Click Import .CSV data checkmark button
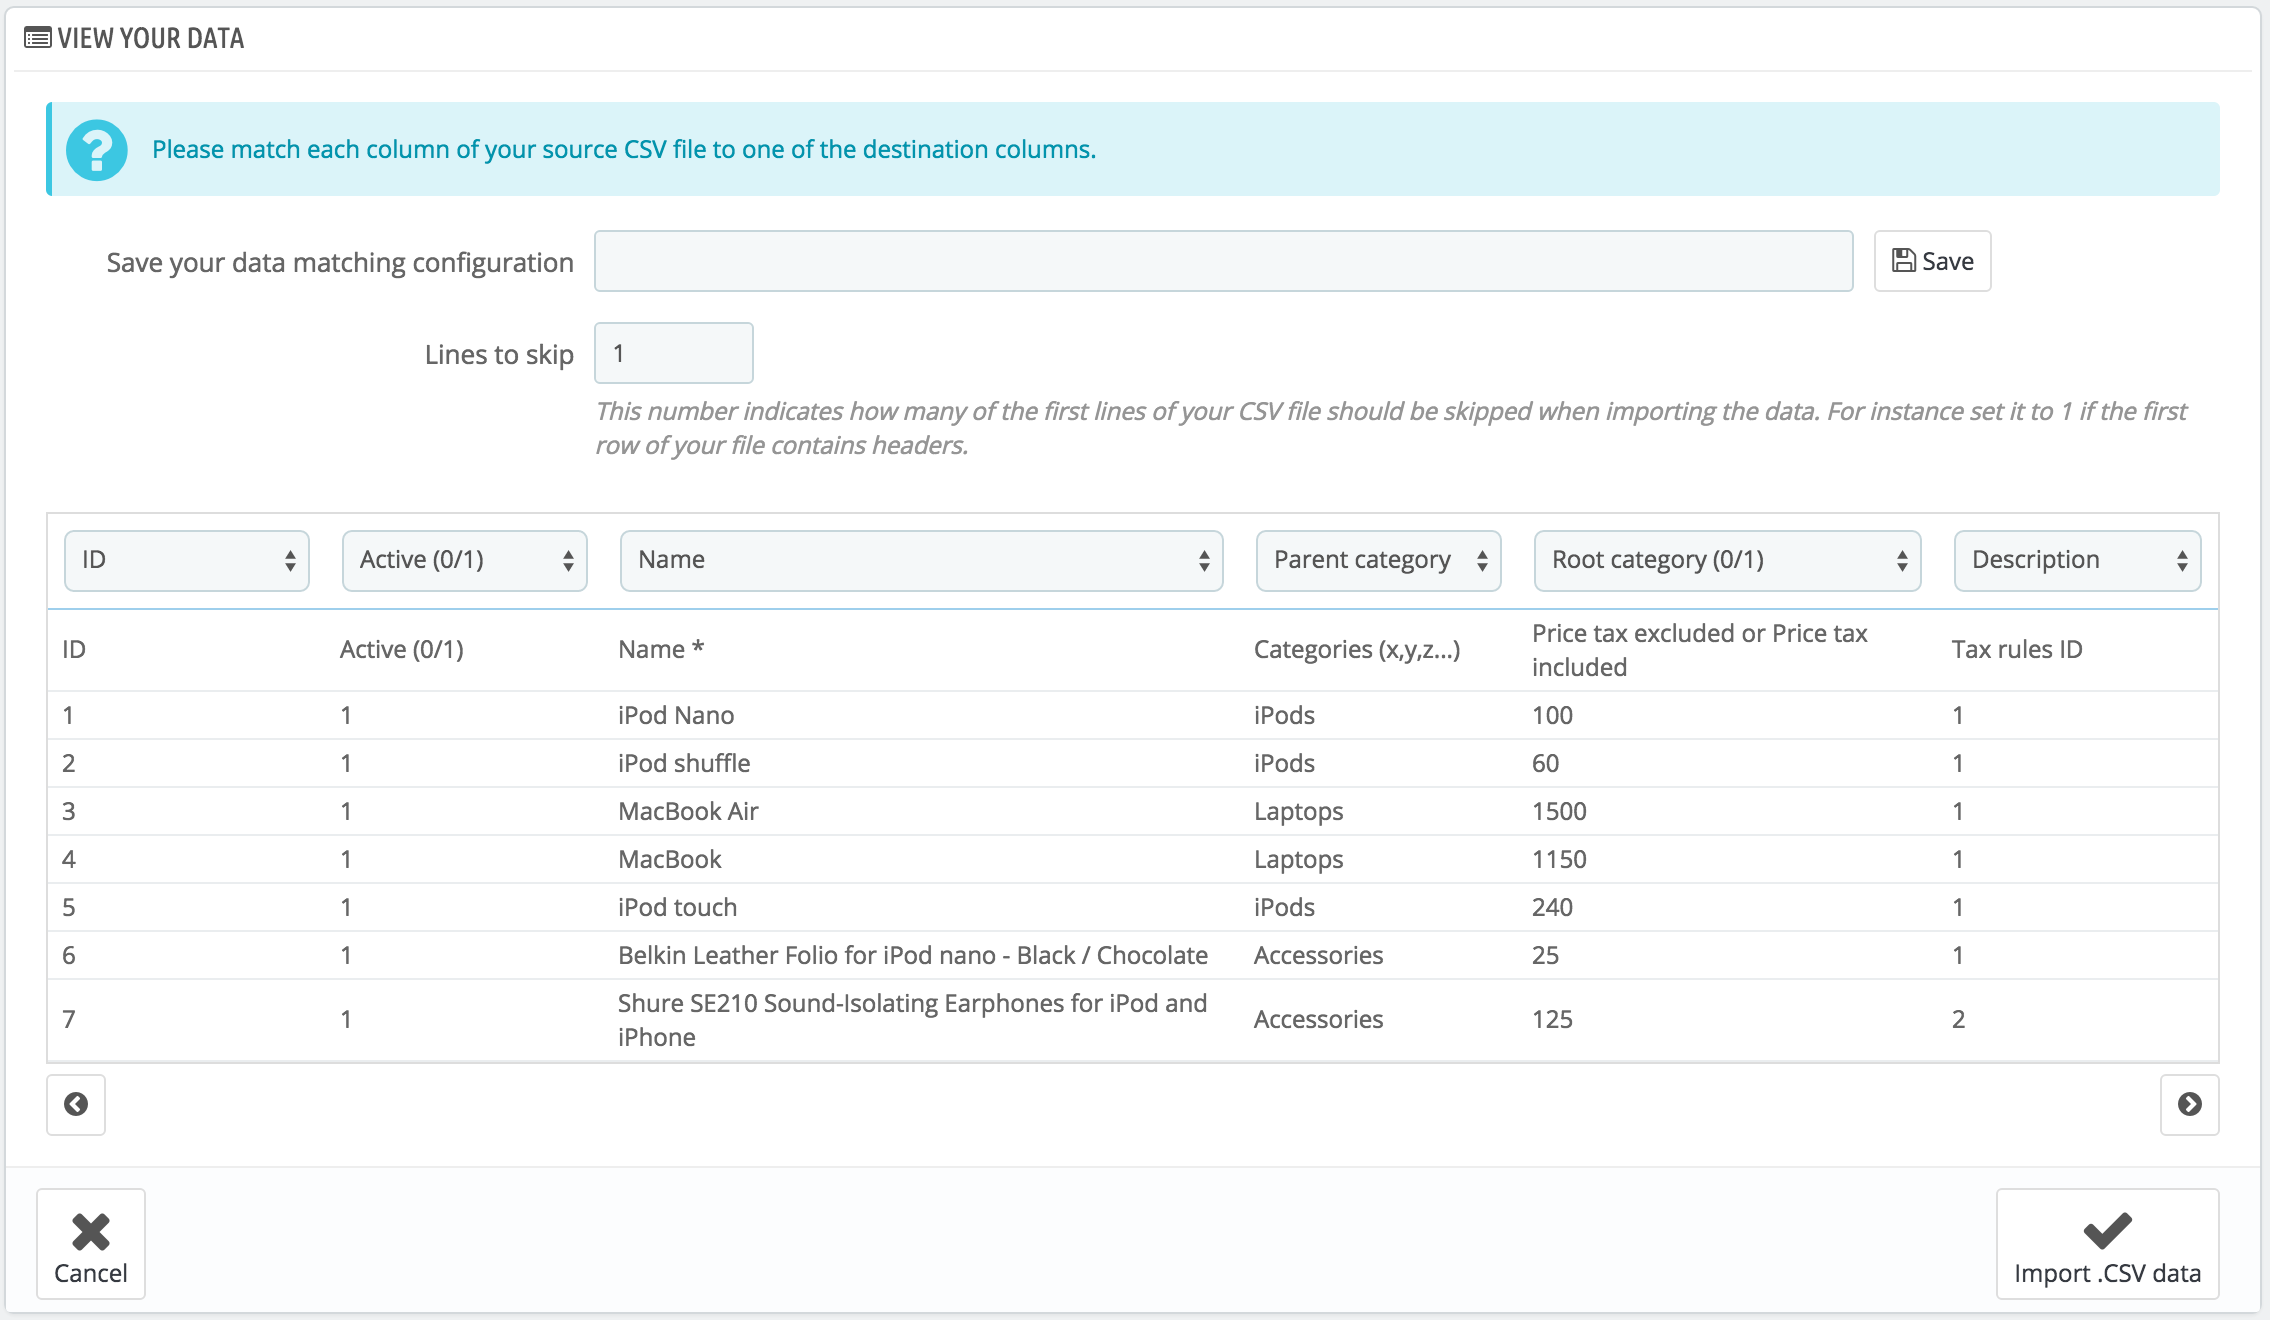This screenshot has height=1320, width=2270. click(x=2107, y=1244)
